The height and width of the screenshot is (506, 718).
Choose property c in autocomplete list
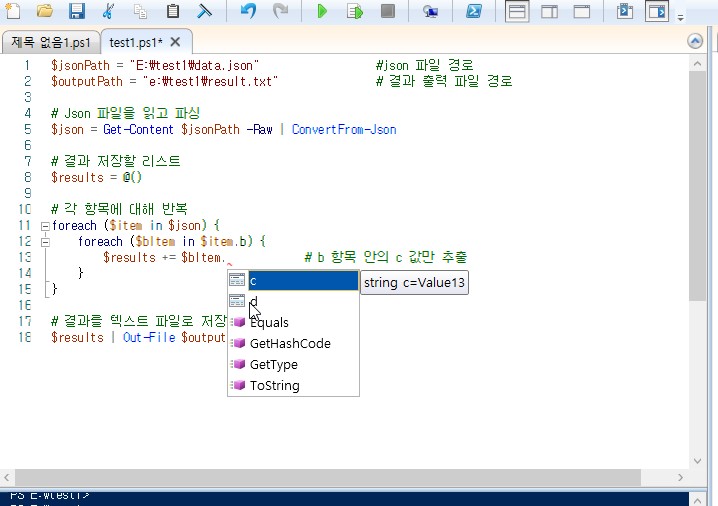[303, 280]
